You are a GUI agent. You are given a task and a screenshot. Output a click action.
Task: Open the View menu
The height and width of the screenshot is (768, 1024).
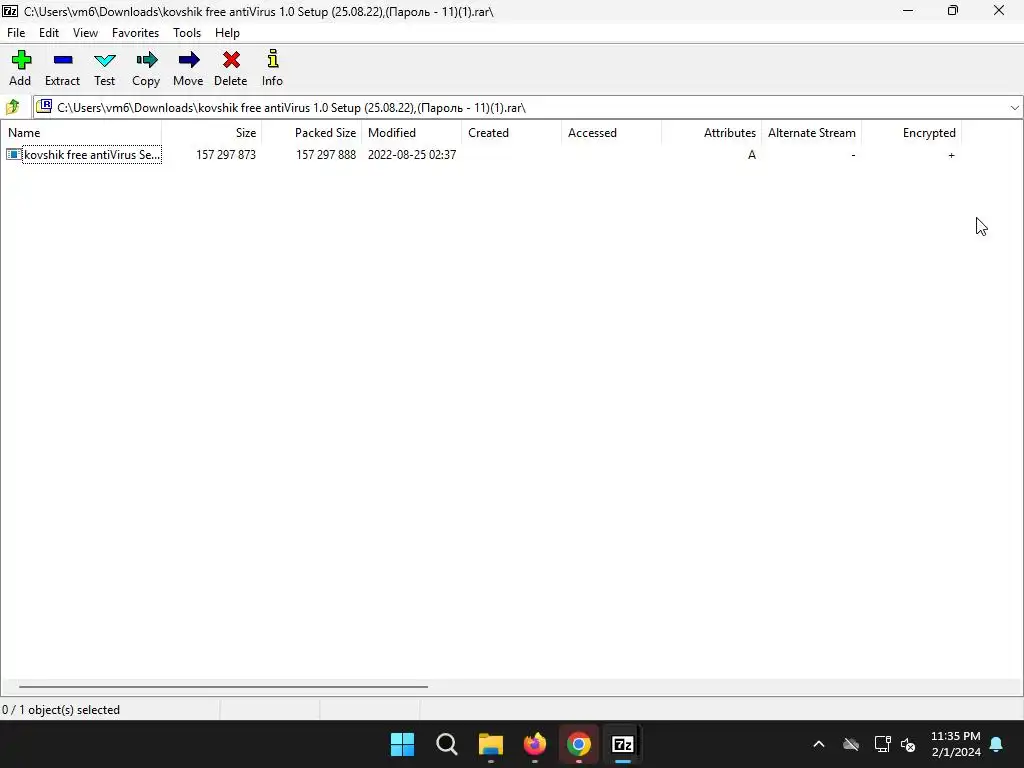[x=86, y=33]
